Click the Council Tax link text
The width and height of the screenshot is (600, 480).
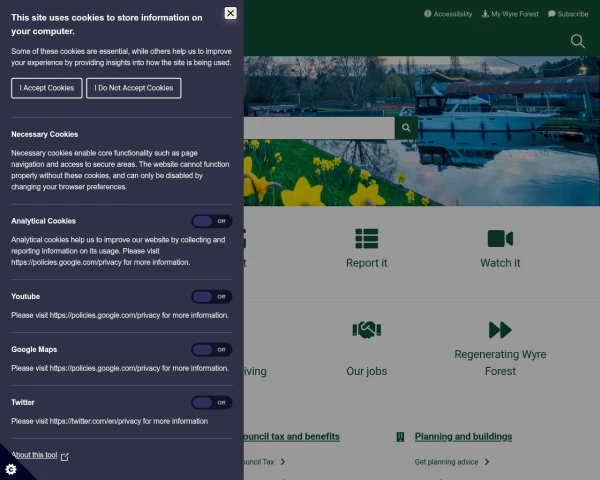tap(259, 462)
